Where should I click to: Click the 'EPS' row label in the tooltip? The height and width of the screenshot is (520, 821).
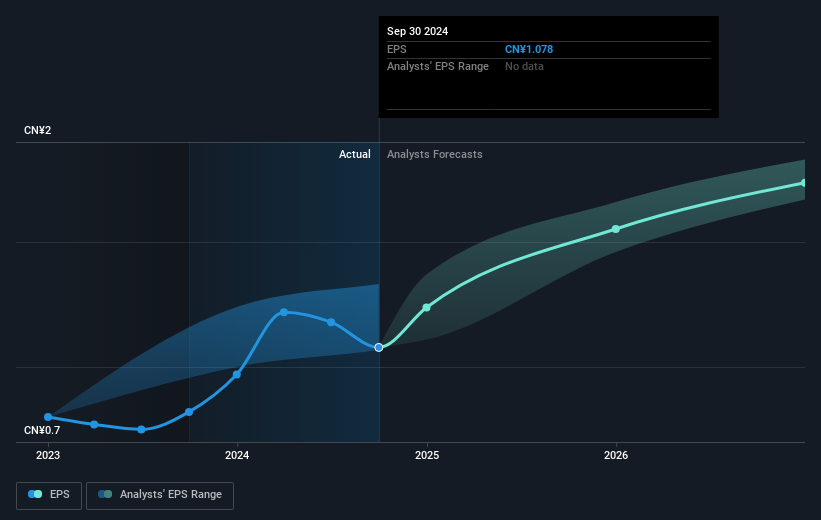point(396,49)
